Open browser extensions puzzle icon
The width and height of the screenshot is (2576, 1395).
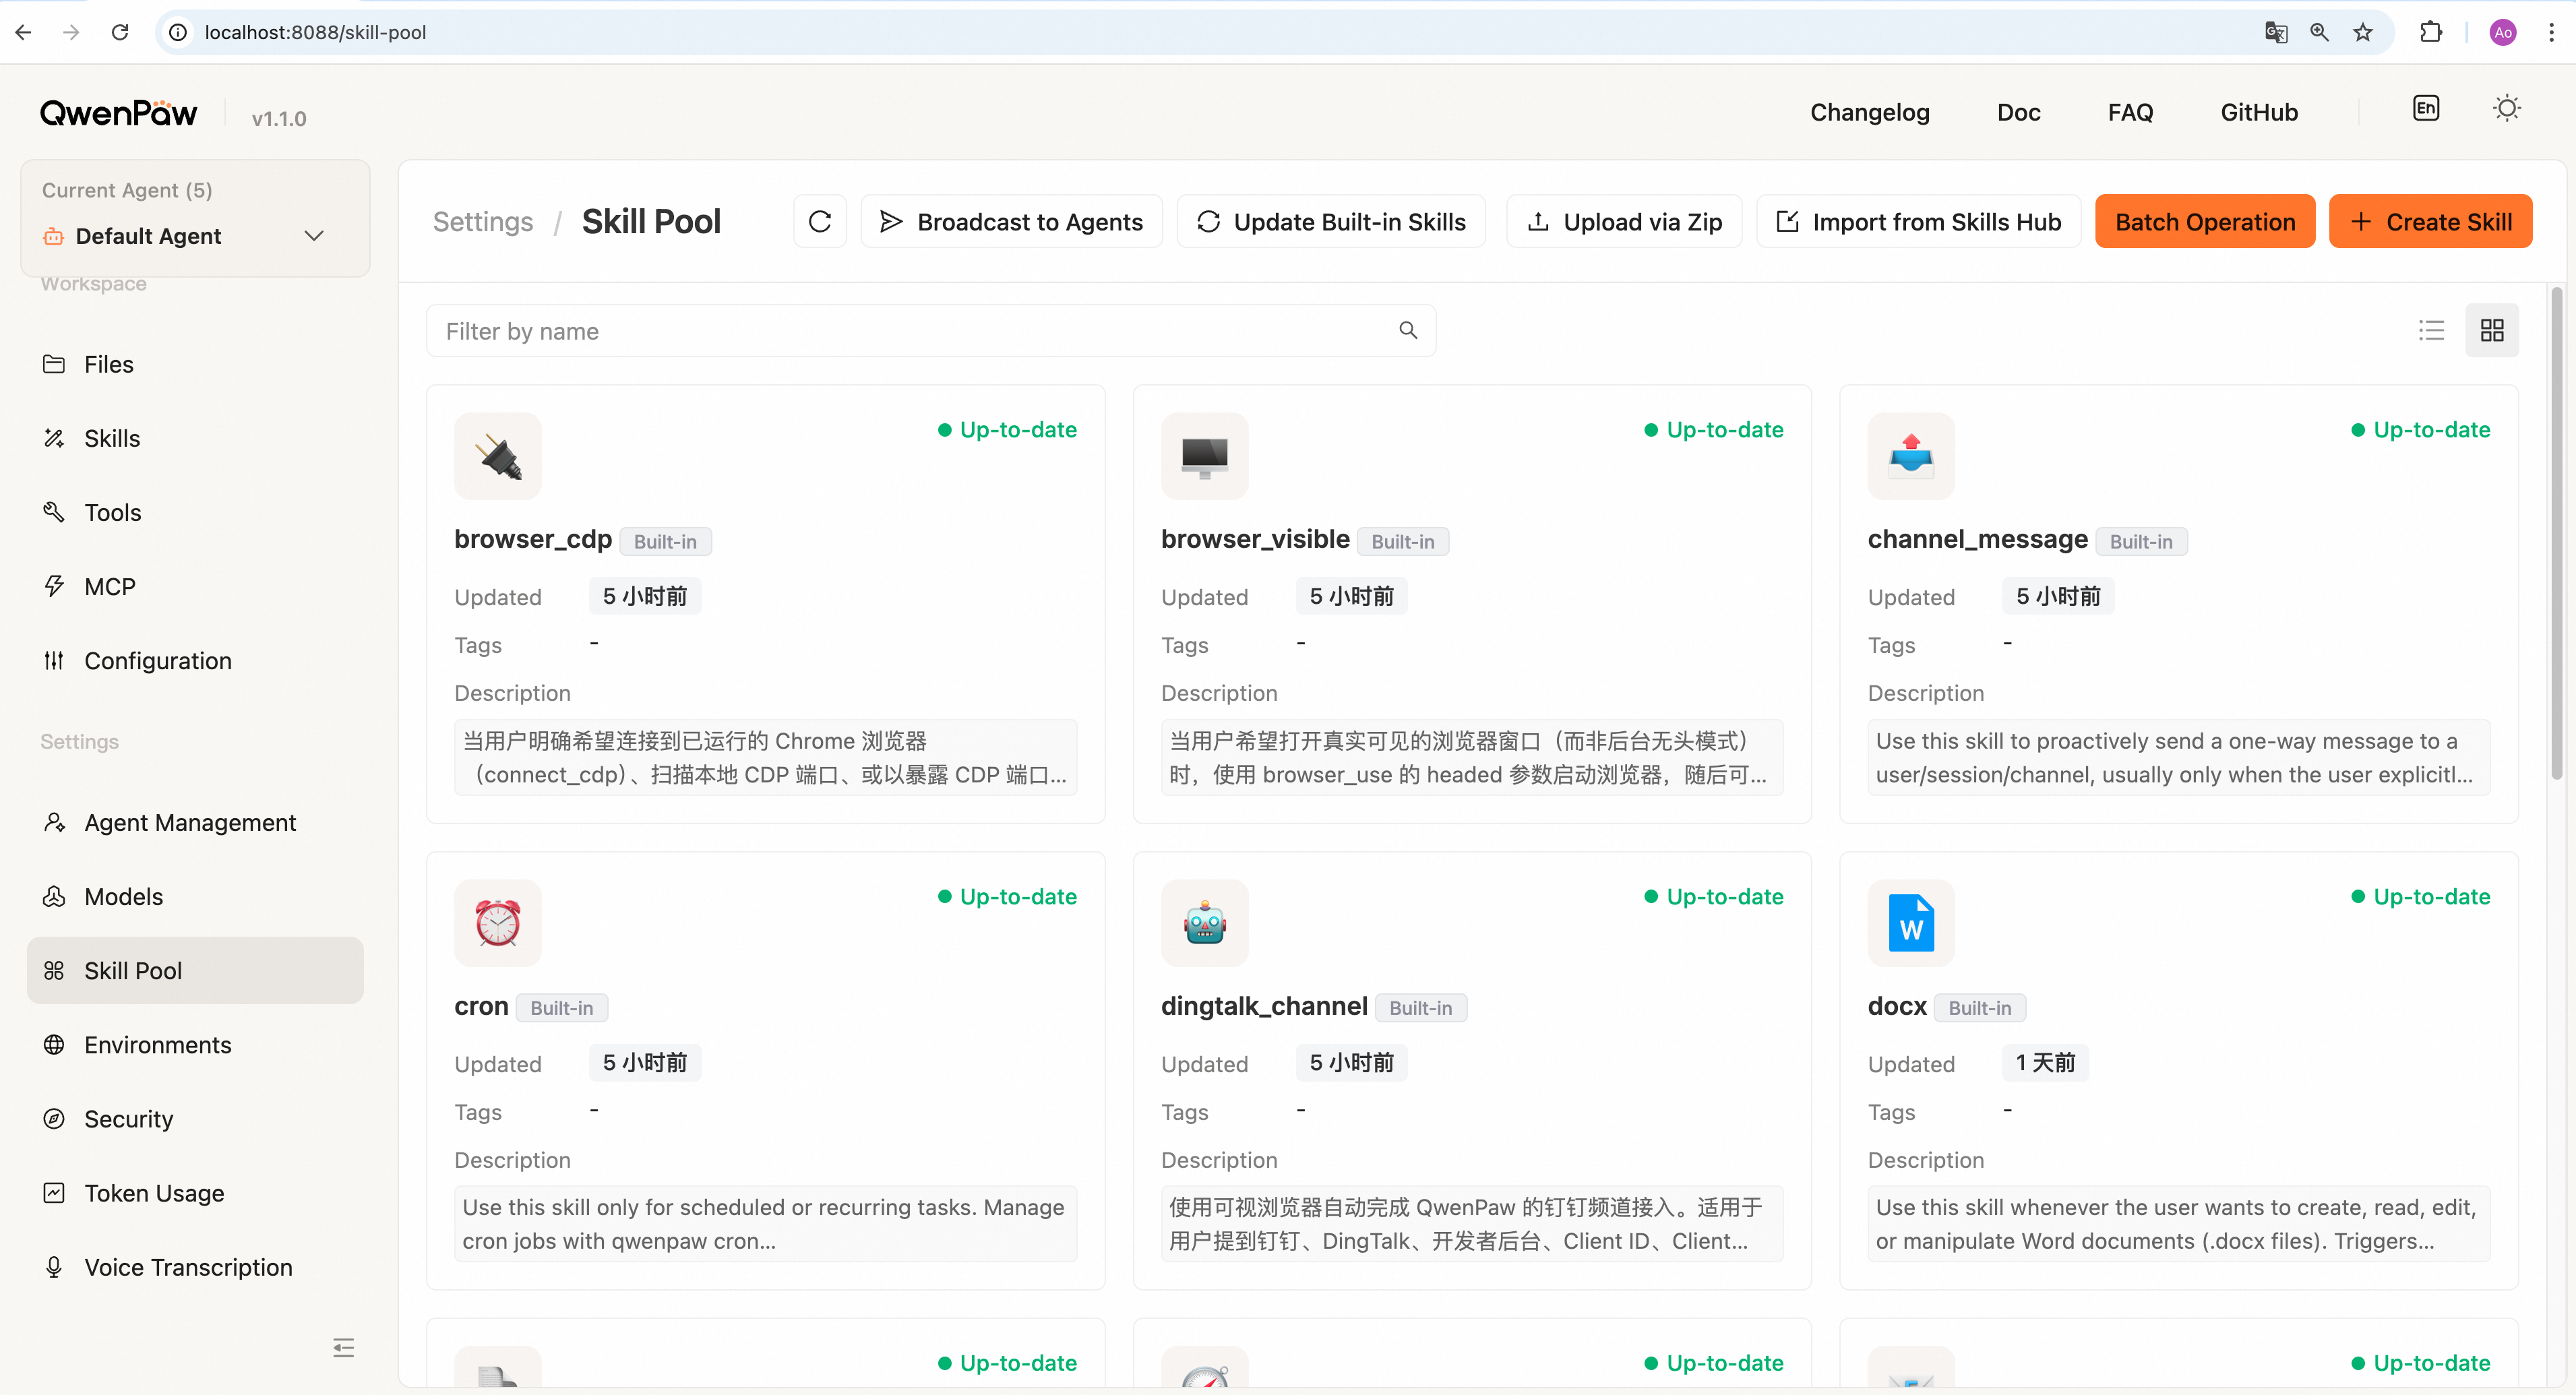2431,32
